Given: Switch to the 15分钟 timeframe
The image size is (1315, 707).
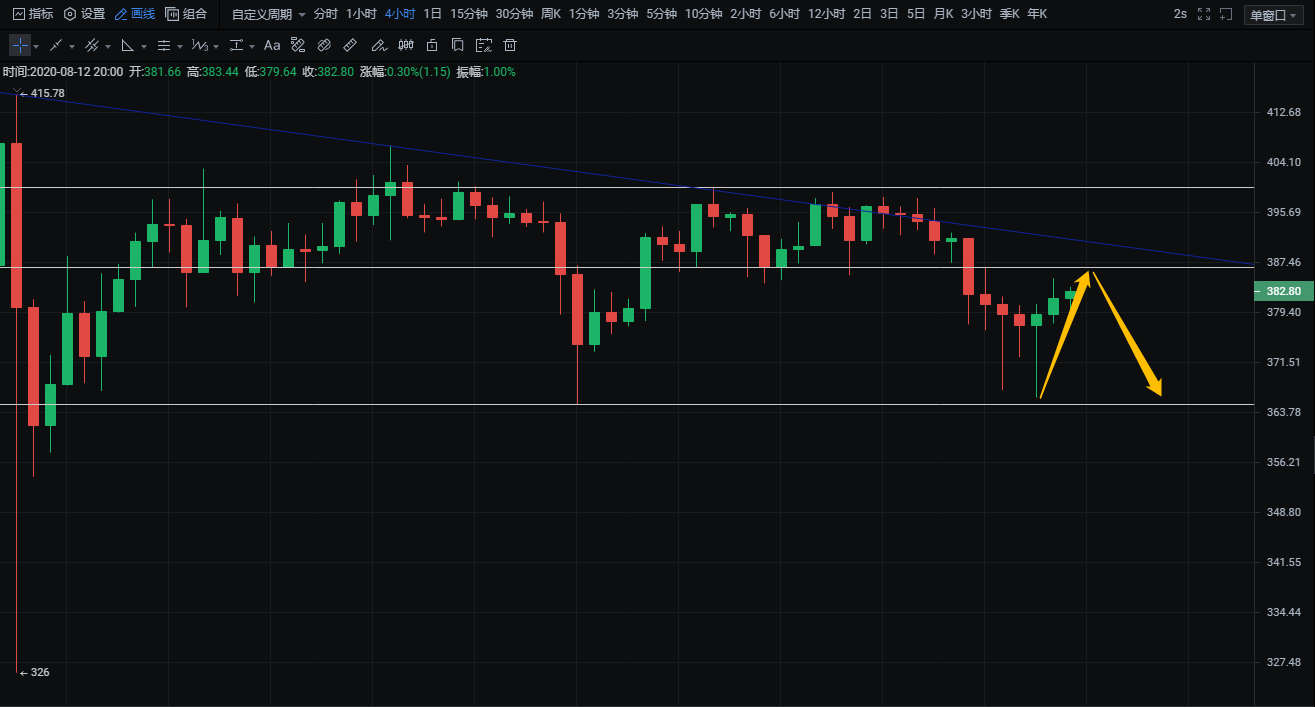Looking at the screenshot, I should [468, 14].
